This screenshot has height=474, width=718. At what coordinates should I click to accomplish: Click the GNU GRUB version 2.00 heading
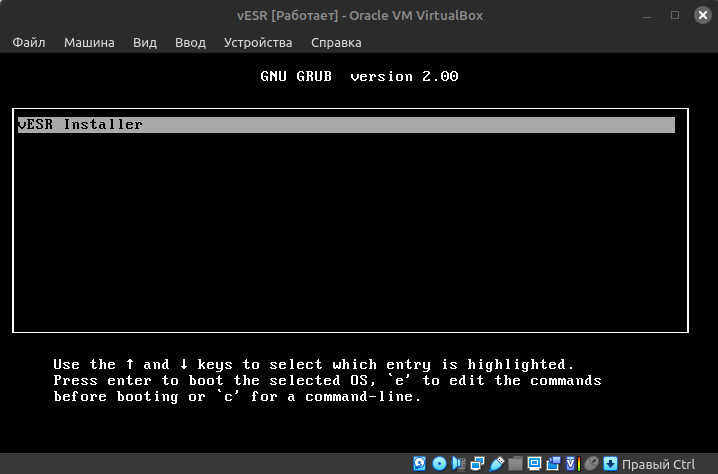pos(359,76)
